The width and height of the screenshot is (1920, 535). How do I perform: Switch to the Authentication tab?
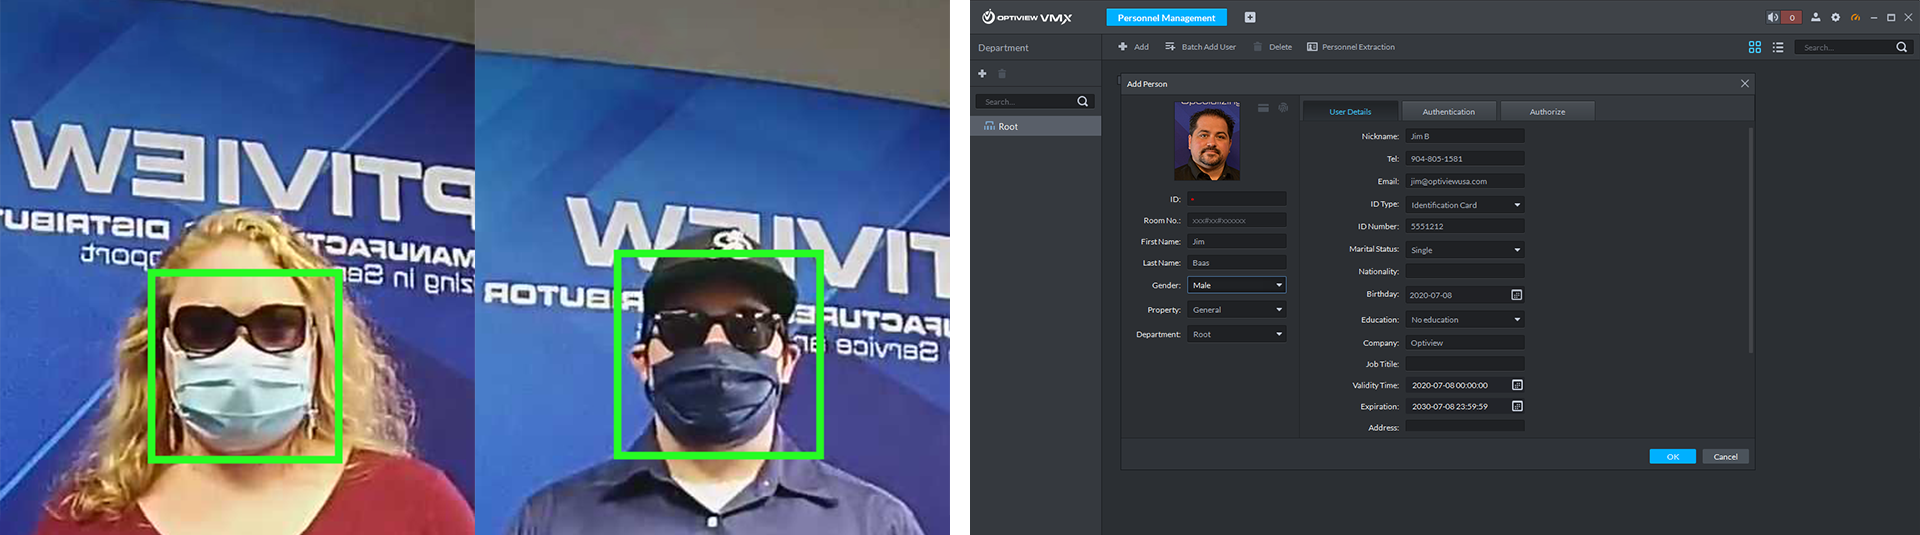pyautogui.click(x=1448, y=112)
